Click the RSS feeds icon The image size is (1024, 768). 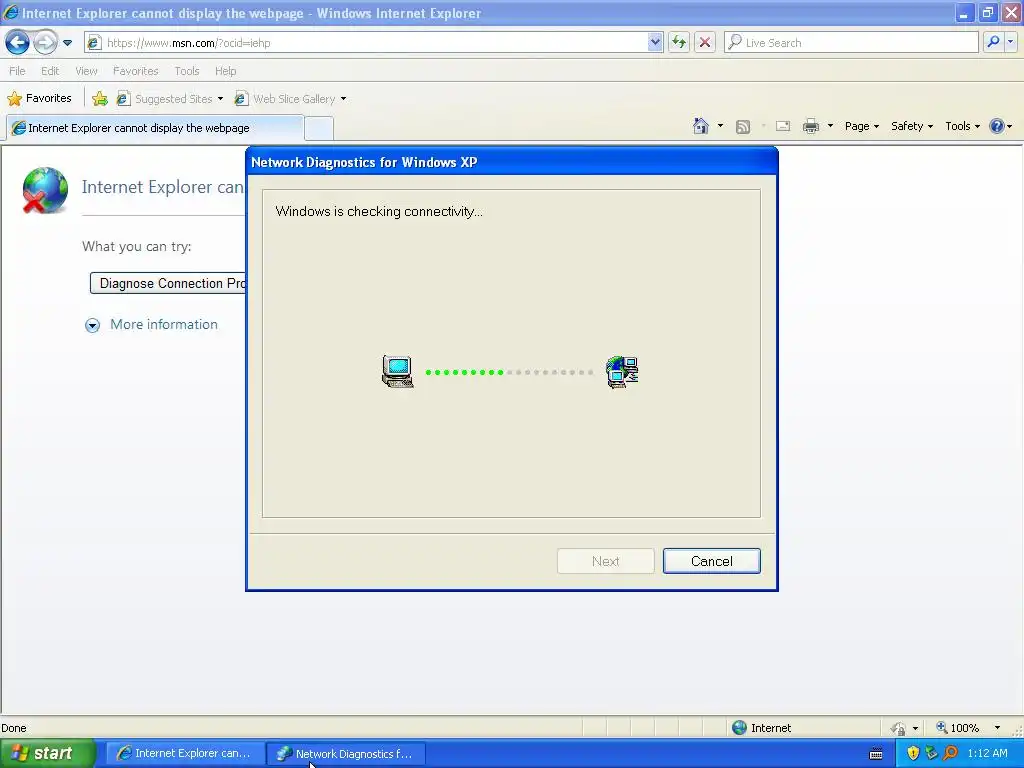click(743, 127)
